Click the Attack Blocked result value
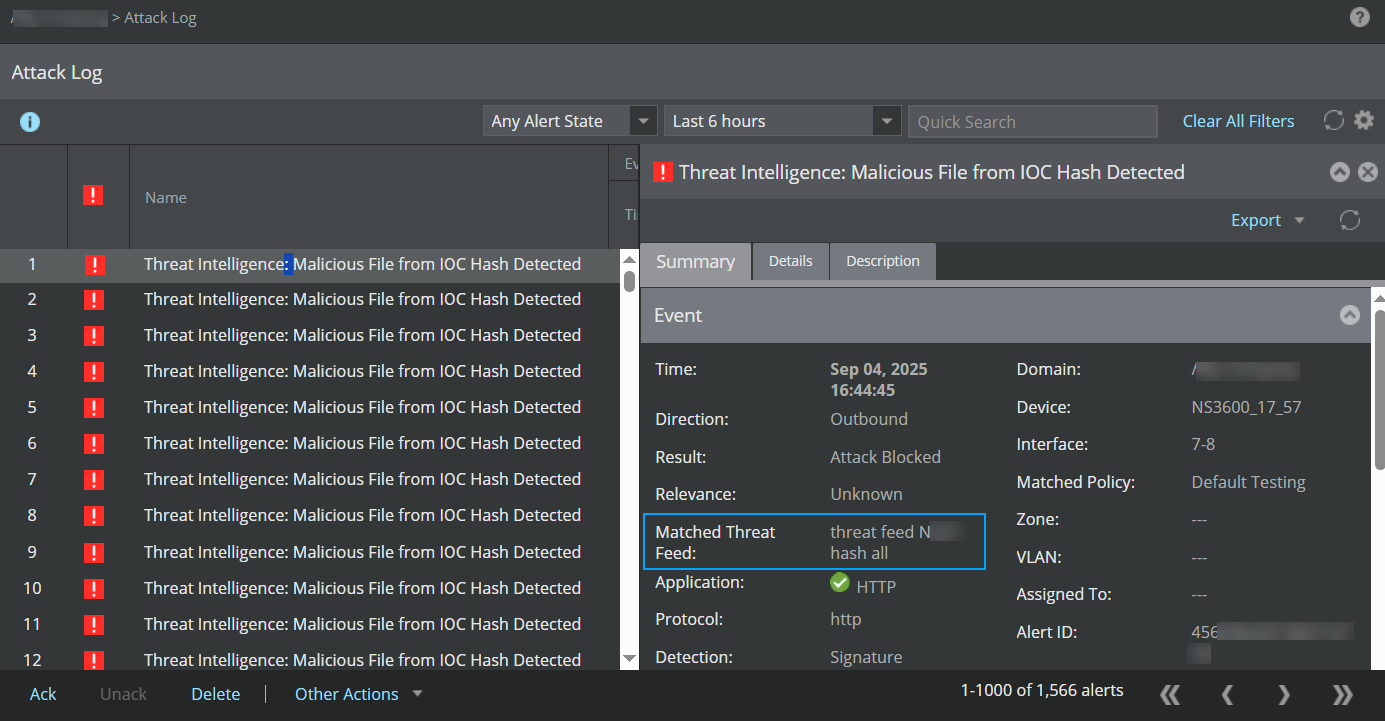The image size is (1385, 721). [x=885, y=457]
